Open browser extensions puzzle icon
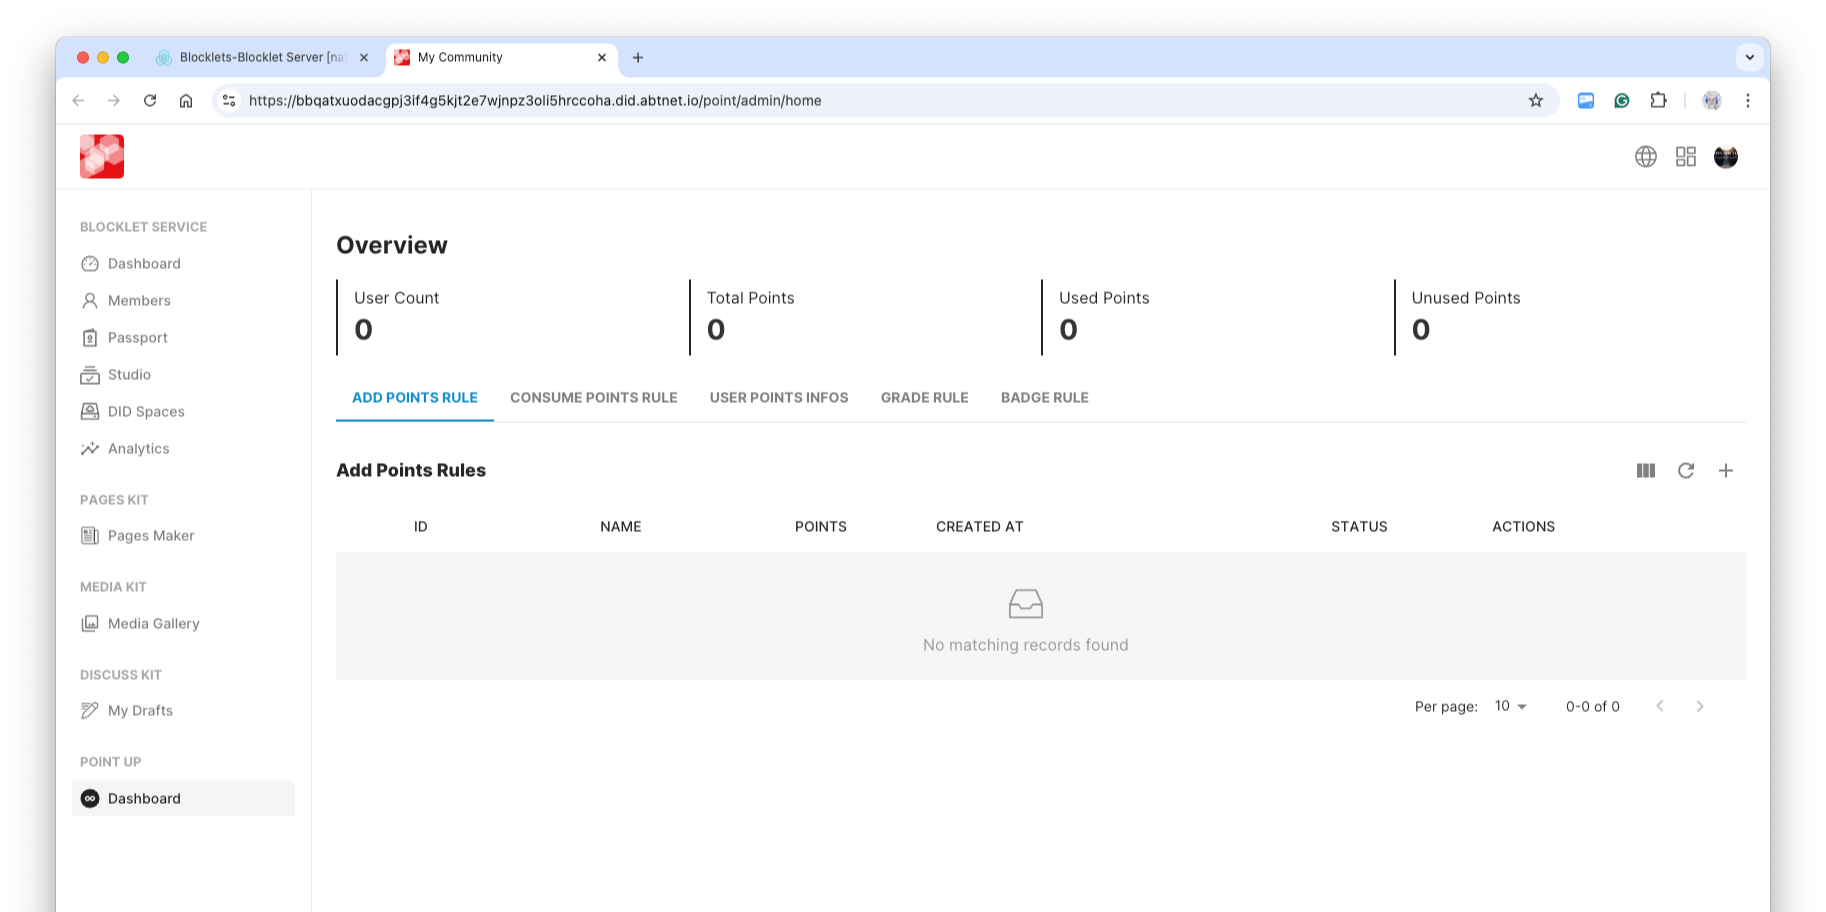The width and height of the screenshot is (1826, 912). [x=1657, y=101]
